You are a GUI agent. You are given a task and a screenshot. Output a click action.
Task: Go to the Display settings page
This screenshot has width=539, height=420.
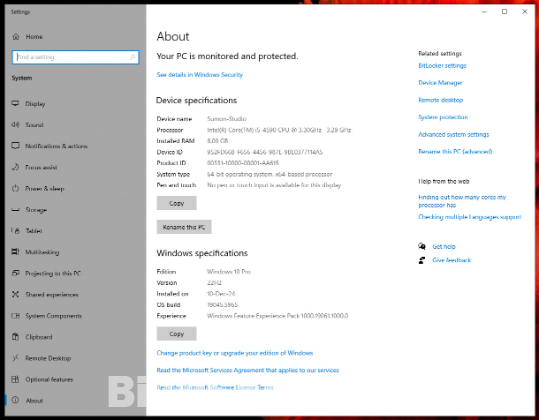click(x=35, y=104)
